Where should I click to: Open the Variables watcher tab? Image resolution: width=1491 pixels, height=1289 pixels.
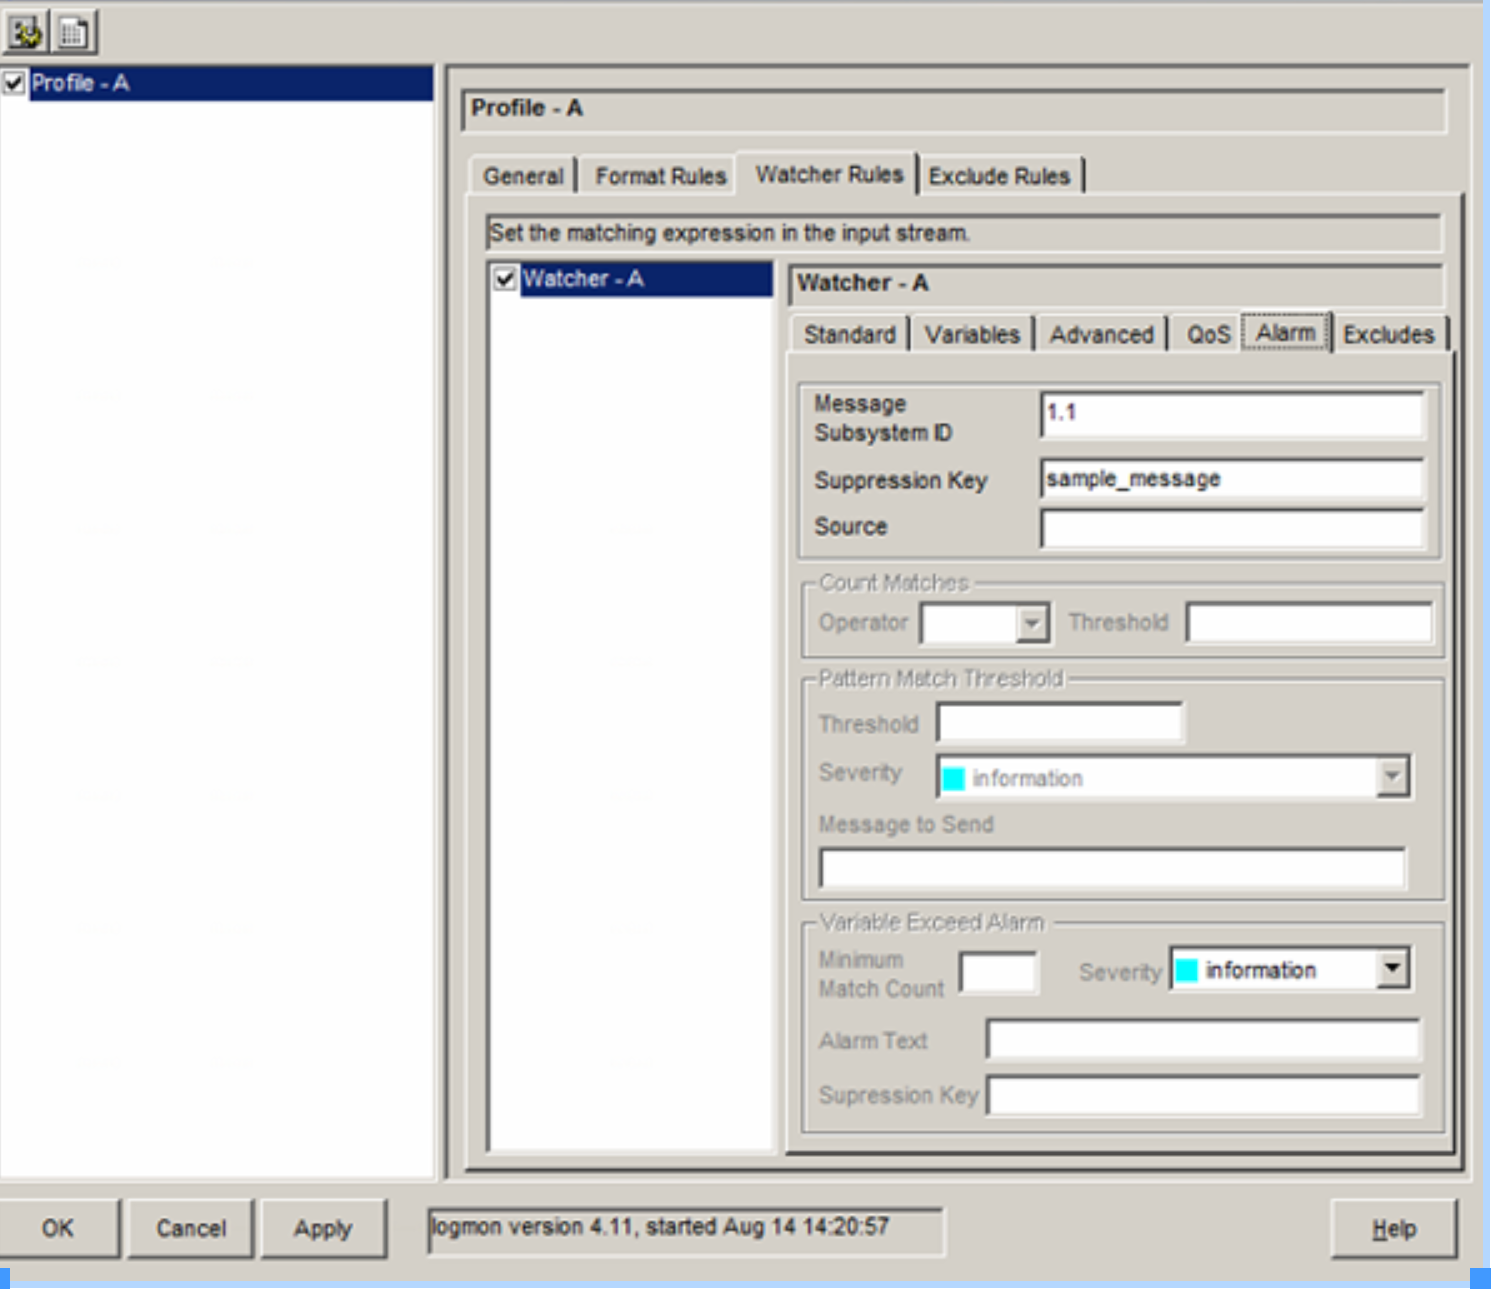coord(971,334)
